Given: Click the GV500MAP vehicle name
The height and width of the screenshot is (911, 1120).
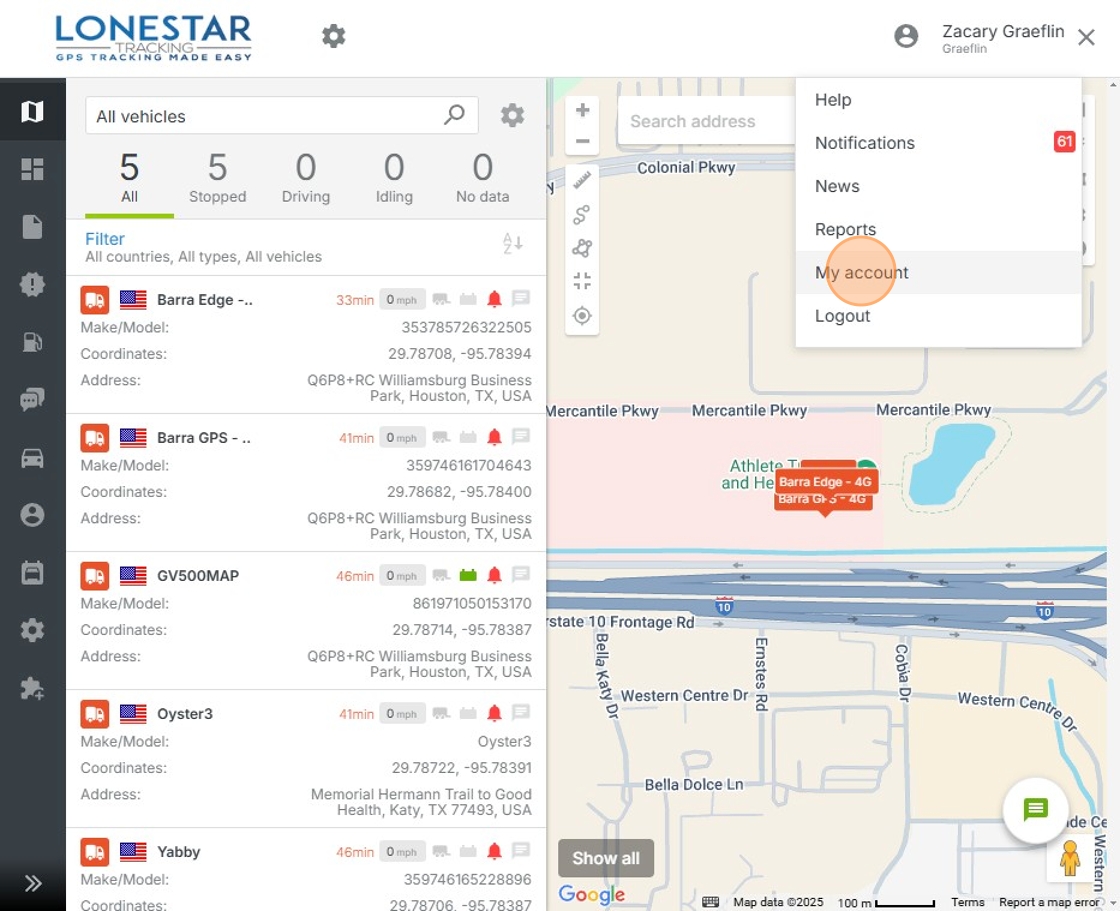Looking at the screenshot, I should [x=198, y=575].
